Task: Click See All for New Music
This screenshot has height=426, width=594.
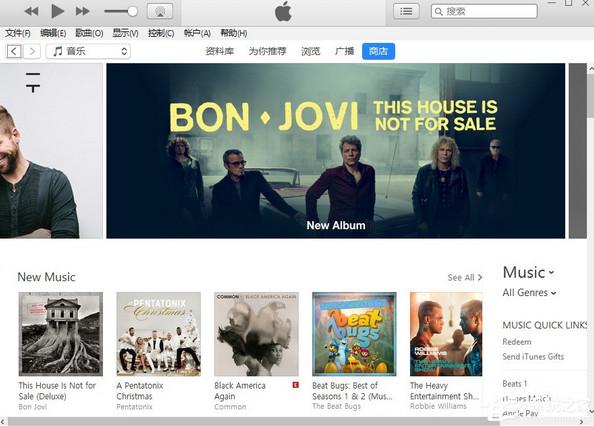Action: click(x=464, y=278)
